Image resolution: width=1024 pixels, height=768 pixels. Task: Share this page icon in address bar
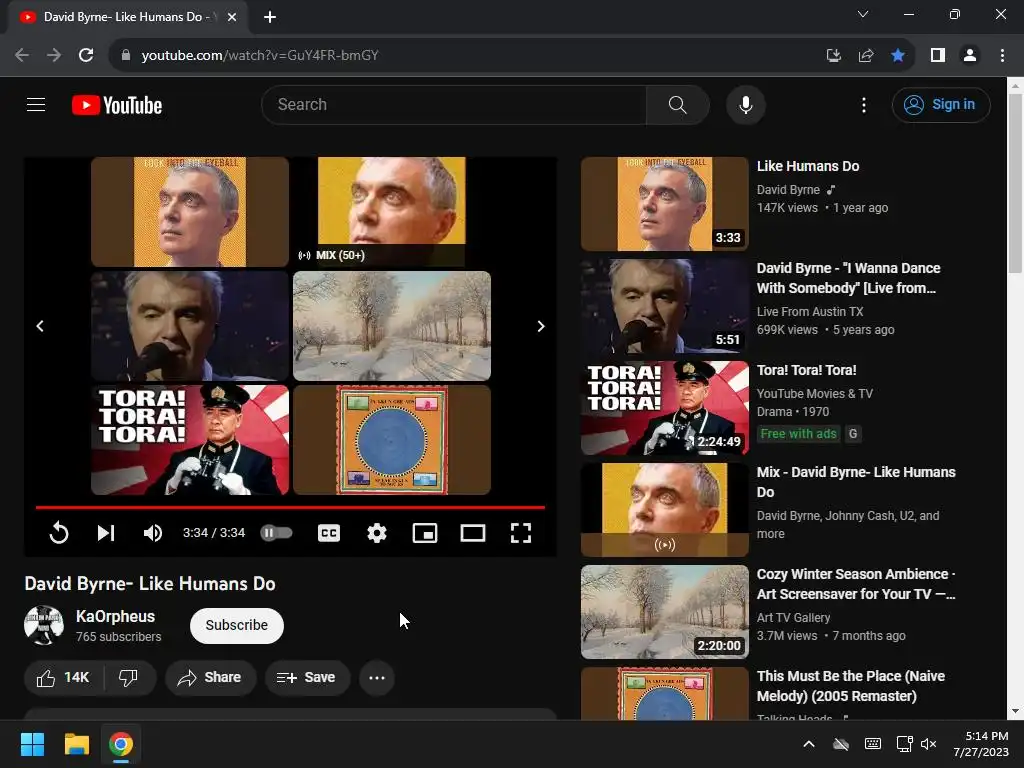pyautogui.click(x=866, y=56)
